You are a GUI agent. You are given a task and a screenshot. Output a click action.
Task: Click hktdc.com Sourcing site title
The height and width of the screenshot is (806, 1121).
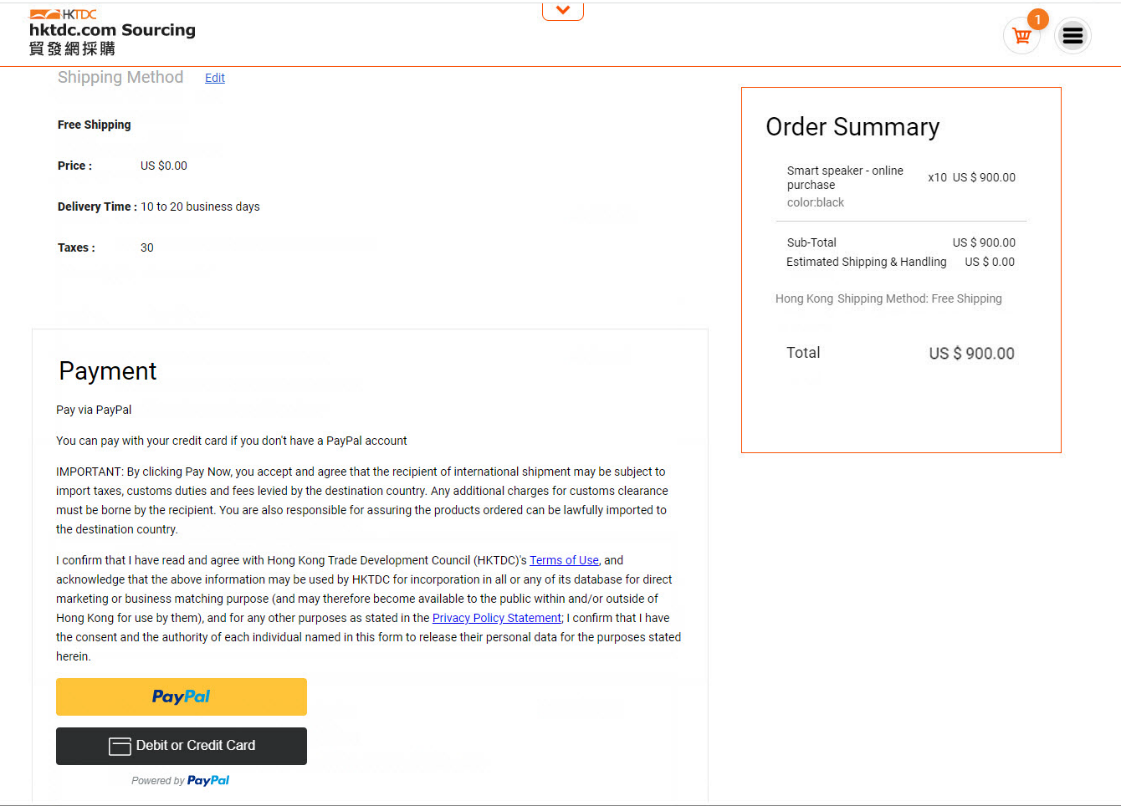point(112,30)
